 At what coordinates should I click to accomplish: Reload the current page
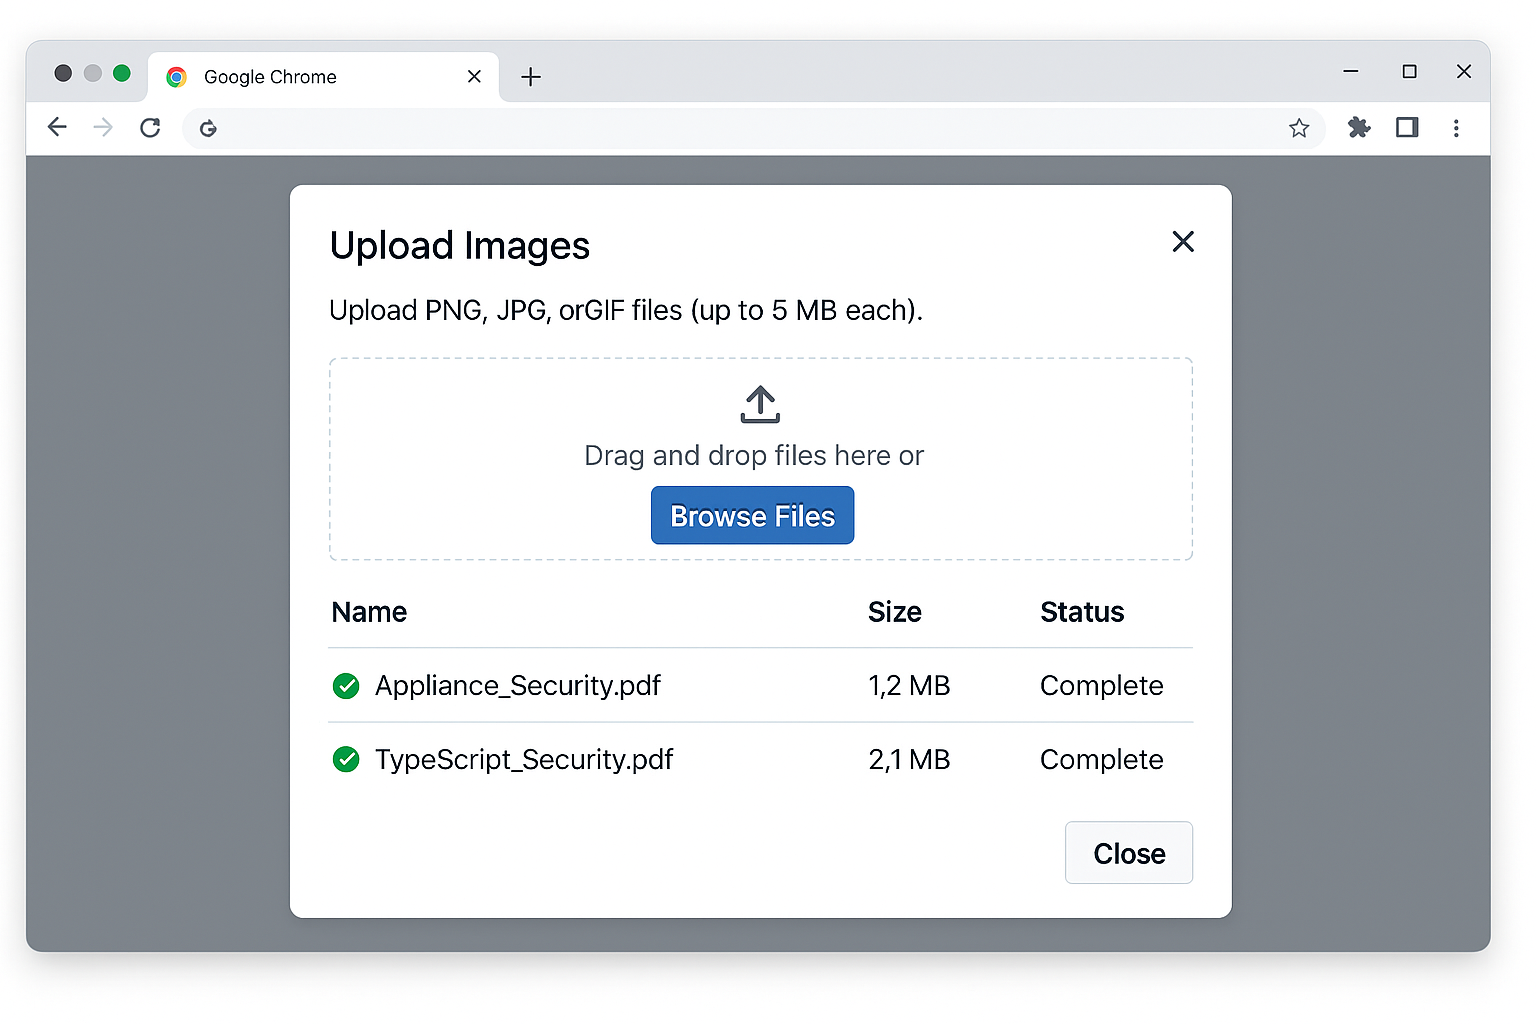[150, 128]
